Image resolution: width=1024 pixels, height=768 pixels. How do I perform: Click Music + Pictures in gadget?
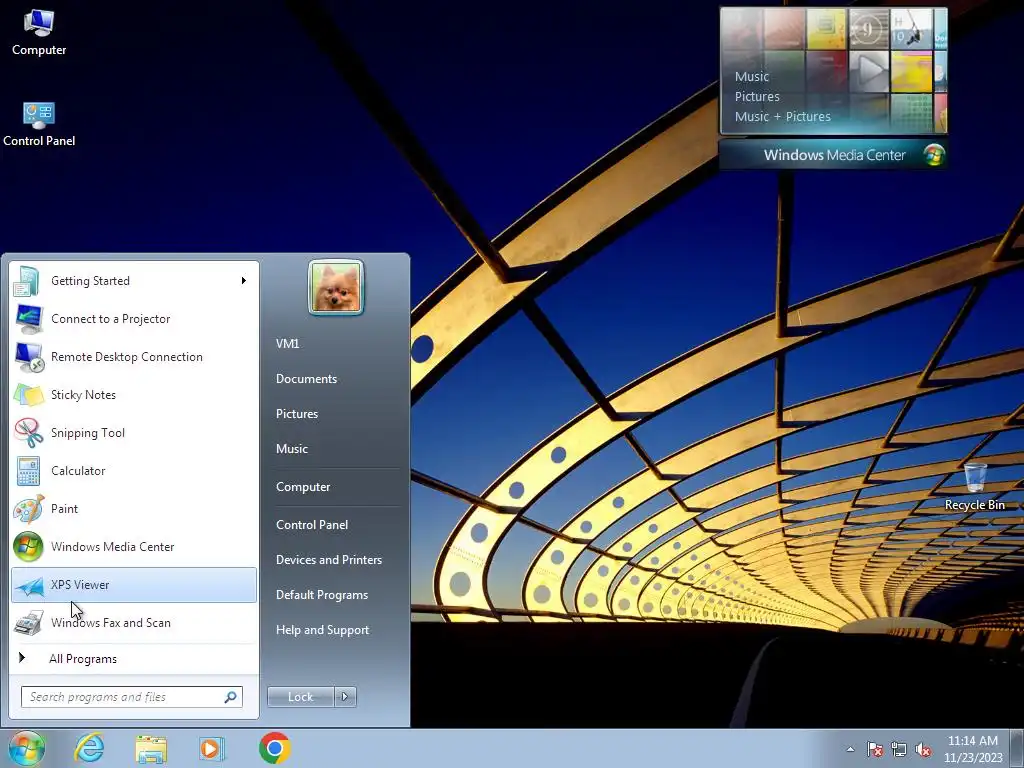point(782,117)
